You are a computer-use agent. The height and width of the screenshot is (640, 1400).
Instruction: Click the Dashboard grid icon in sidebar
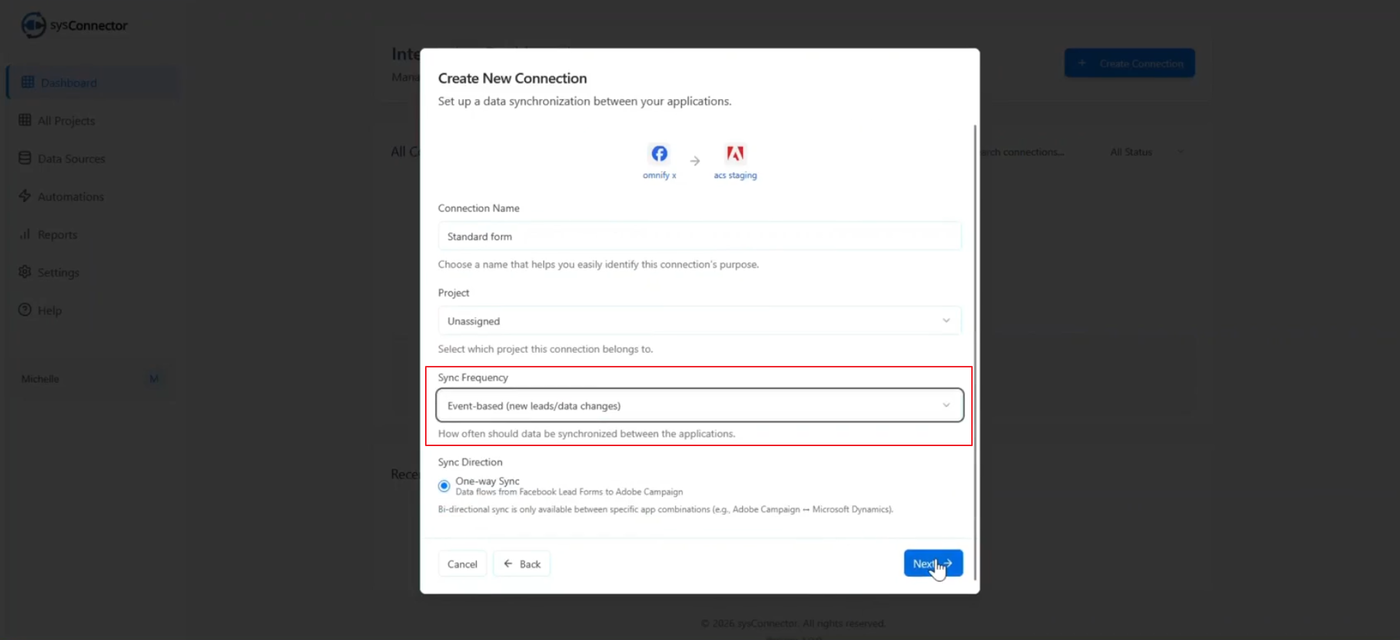click(x=28, y=83)
